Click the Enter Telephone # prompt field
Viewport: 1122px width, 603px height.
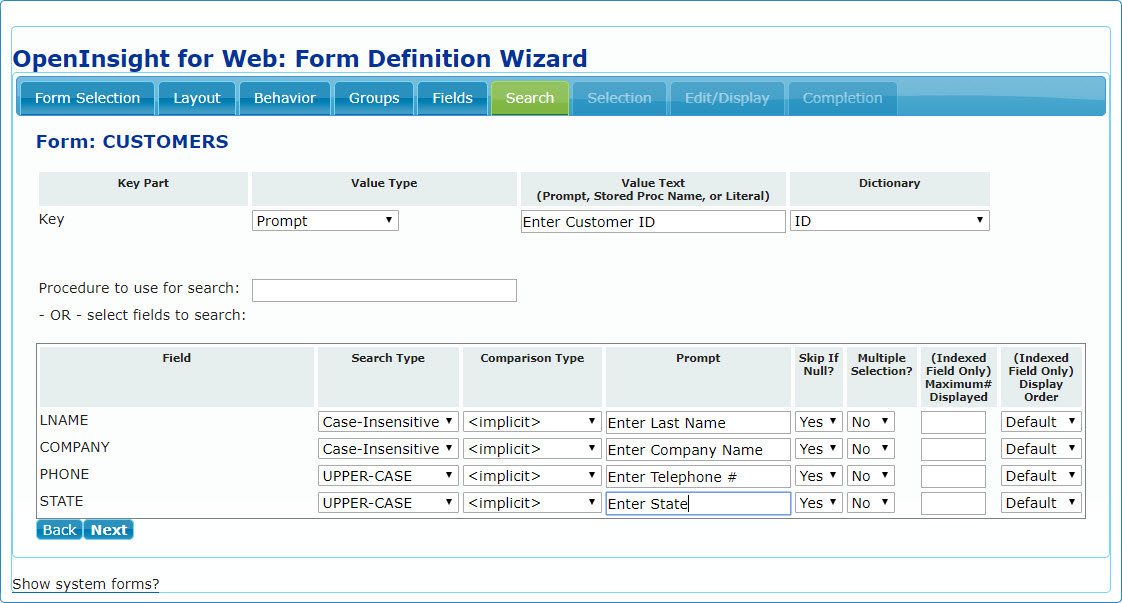[x=698, y=477]
